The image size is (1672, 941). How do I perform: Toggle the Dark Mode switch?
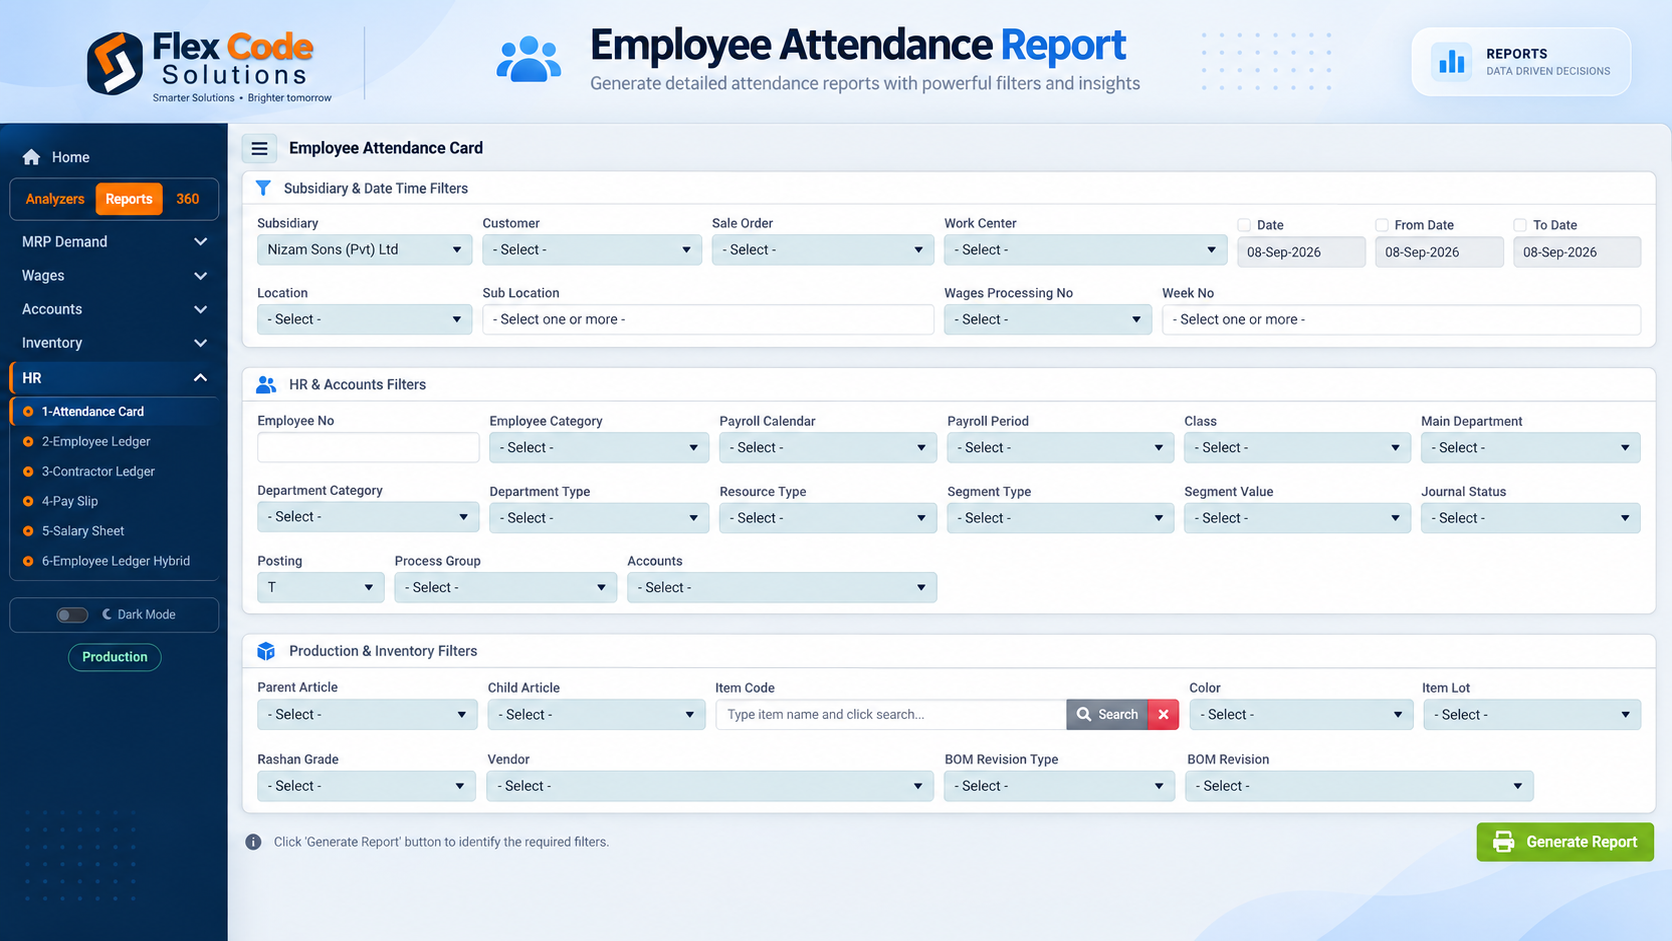[72, 615]
